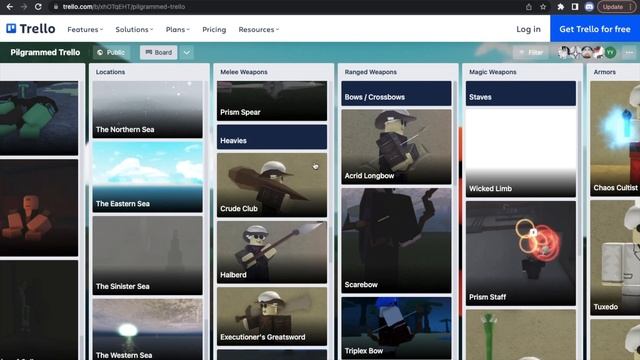Viewport: 640px width, 360px height.
Task: Open The Sinister Sea card
Action: click(147, 255)
